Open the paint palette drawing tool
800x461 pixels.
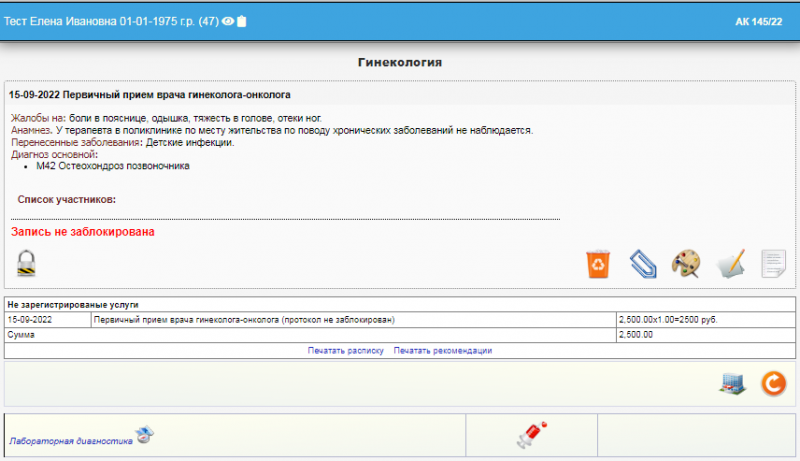pyautogui.click(x=685, y=264)
